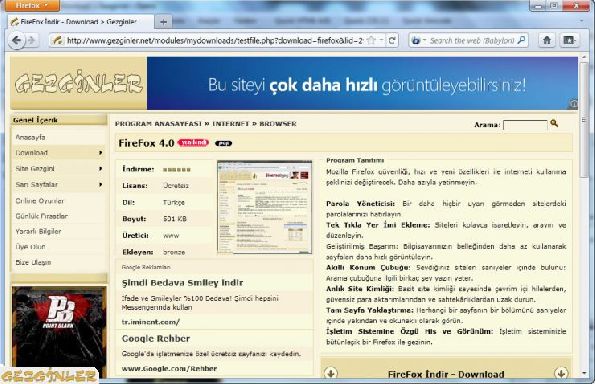
Task: Click the Arama magnifier search icon
Action: click(554, 123)
